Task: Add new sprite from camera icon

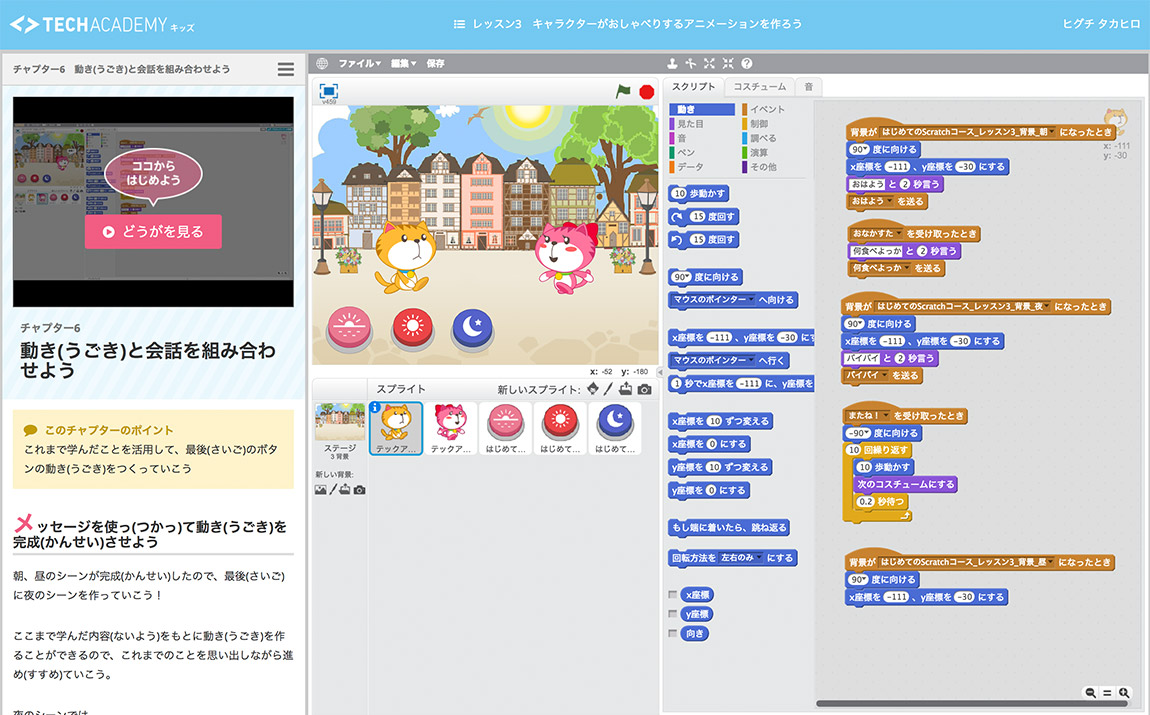Action: pos(645,389)
